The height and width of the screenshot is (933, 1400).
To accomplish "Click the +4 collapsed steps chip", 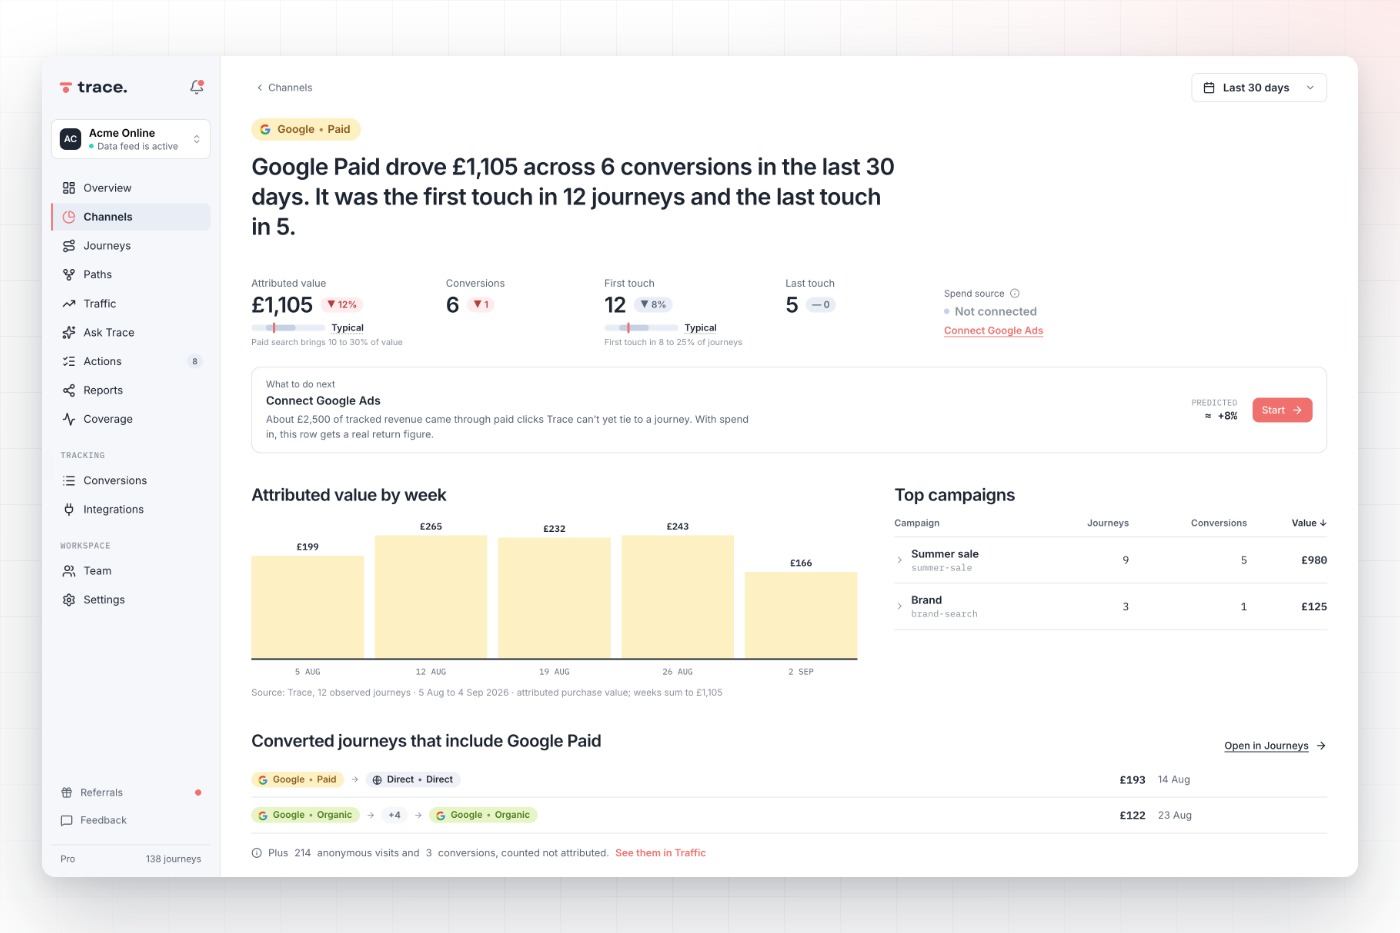I will tap(394, 816).
